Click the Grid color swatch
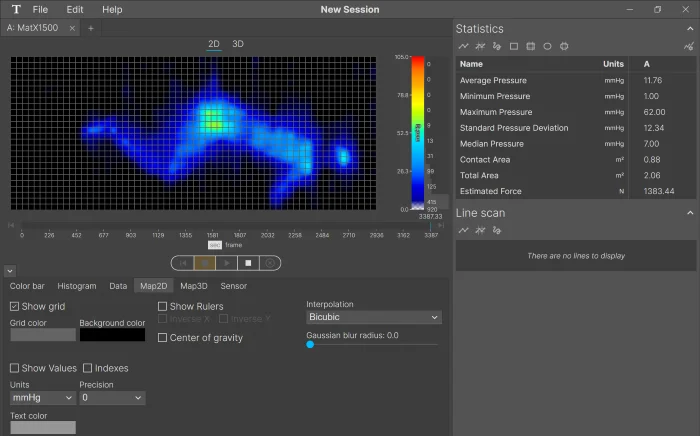Viewport: 700px width, 436px height. [x=42, y=334]
